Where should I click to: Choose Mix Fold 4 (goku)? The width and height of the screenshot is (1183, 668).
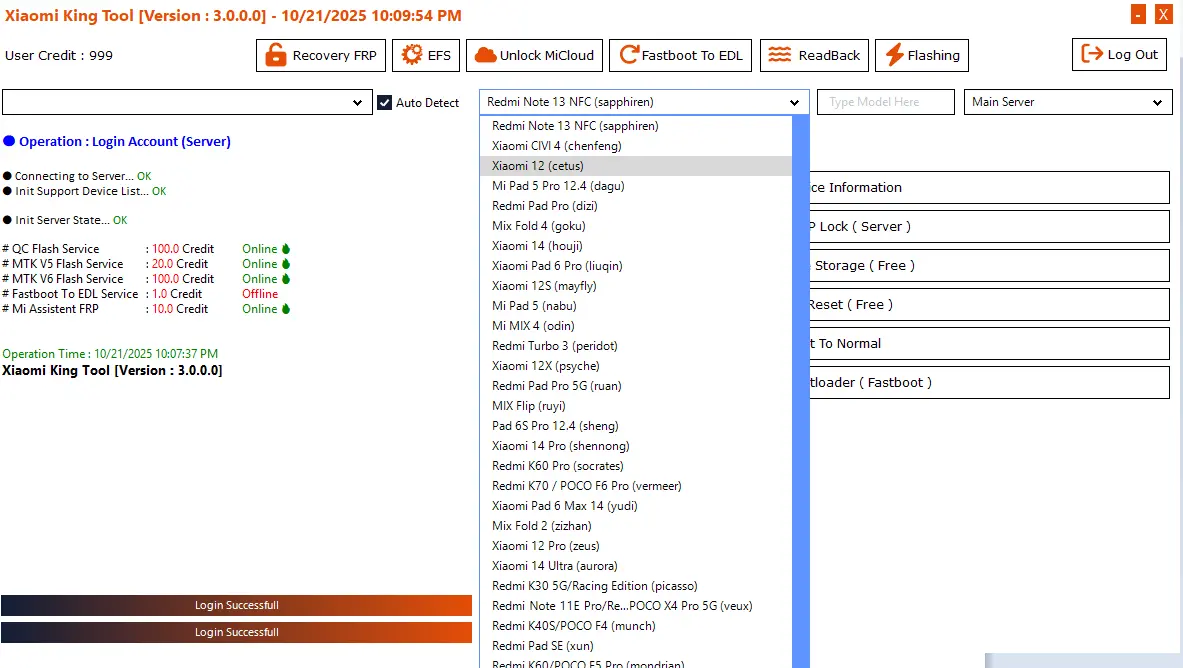636,226
